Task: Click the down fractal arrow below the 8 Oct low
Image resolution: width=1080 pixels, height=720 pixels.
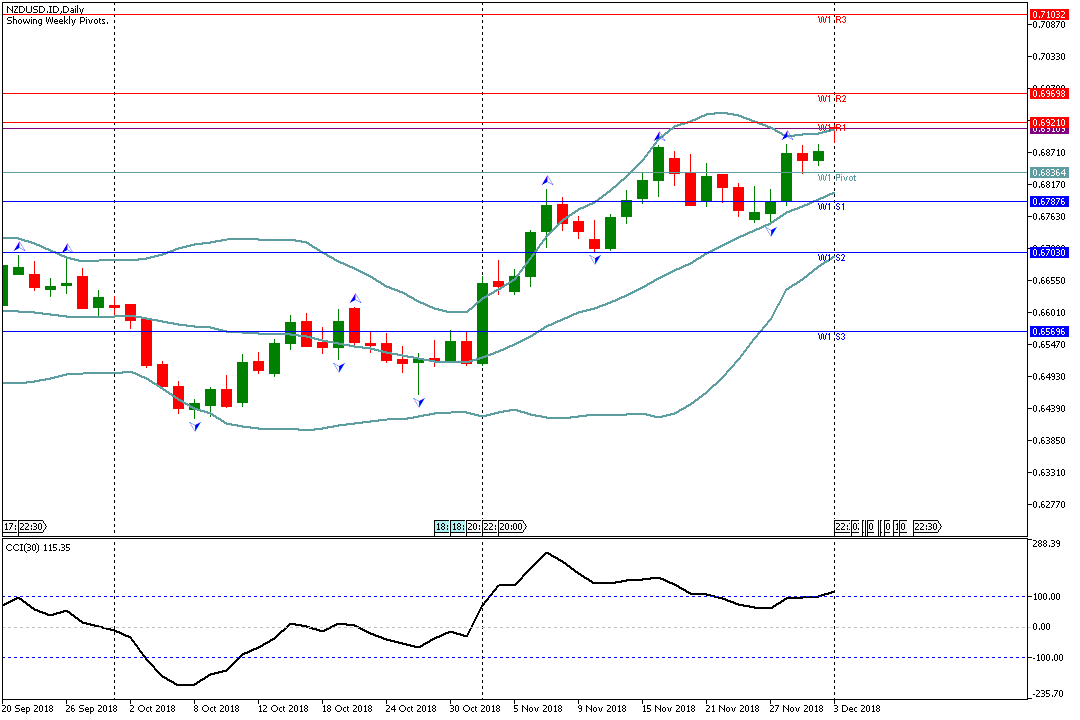Action: [x=195, y=426]
